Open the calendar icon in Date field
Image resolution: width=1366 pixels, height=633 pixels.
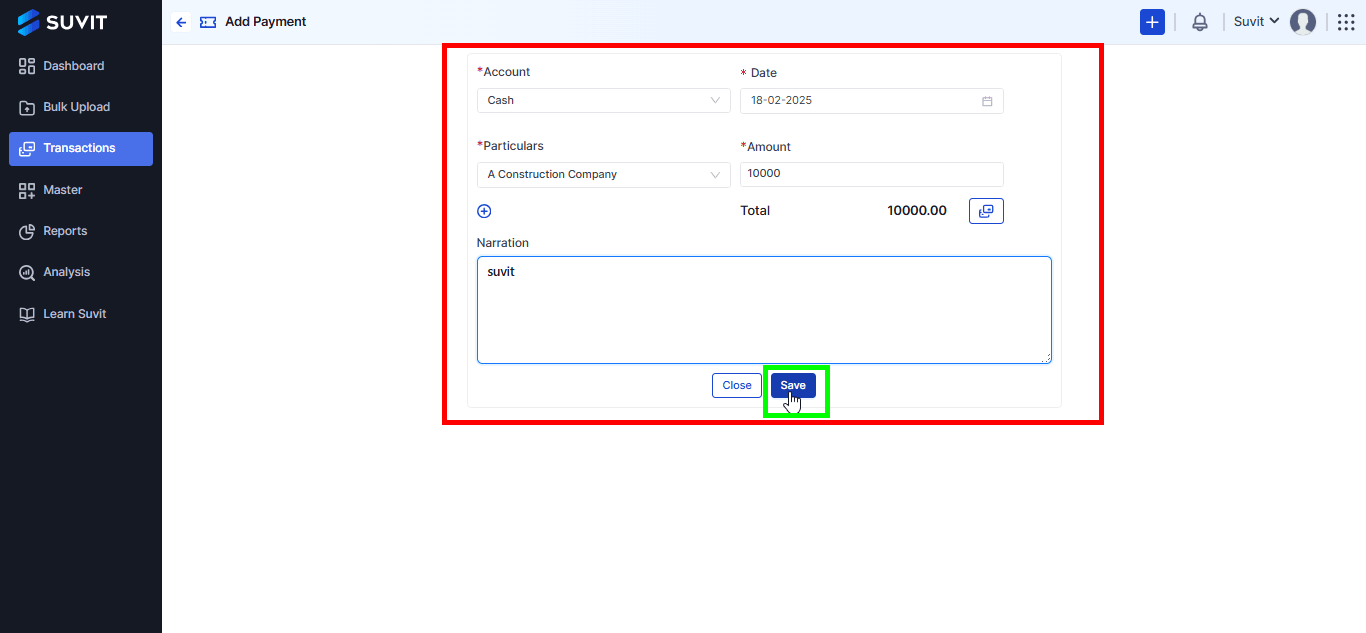(x=987, y=101)
